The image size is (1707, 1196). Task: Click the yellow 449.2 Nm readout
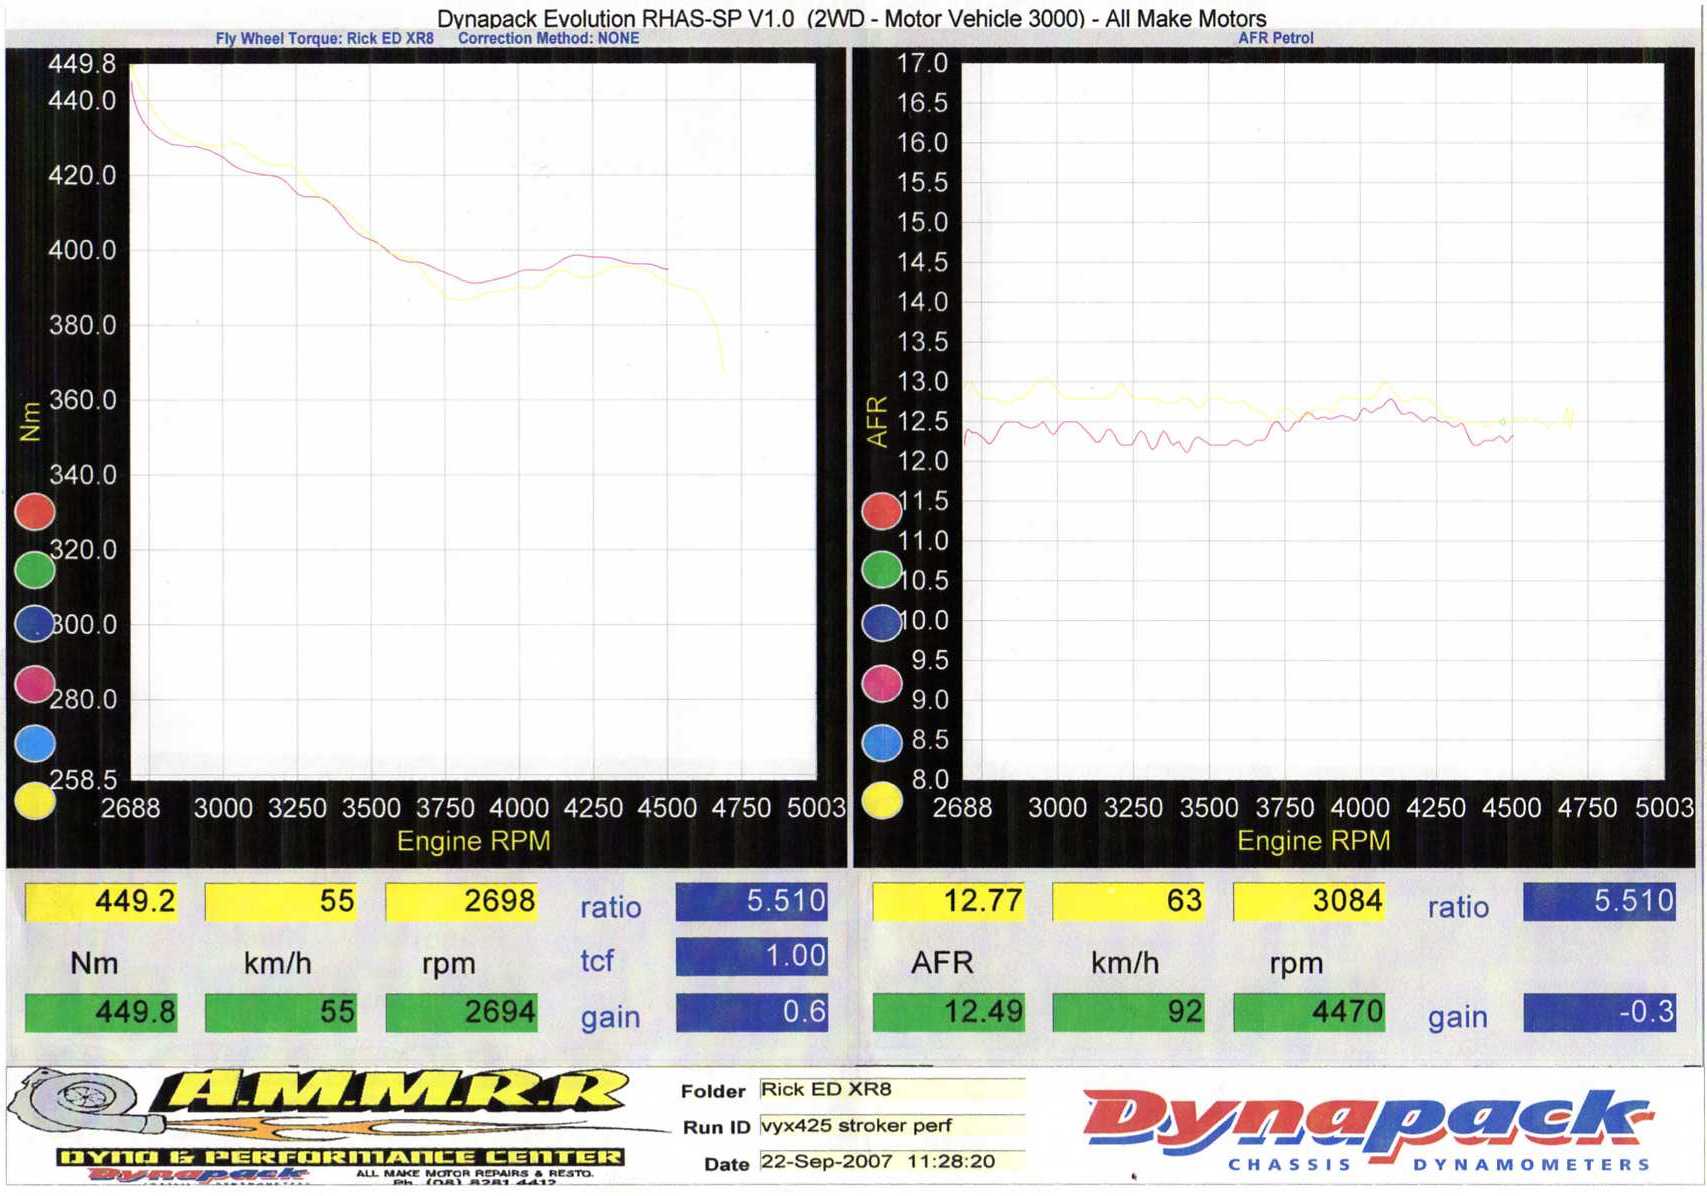pyautogui.click(x=101, y=901)
